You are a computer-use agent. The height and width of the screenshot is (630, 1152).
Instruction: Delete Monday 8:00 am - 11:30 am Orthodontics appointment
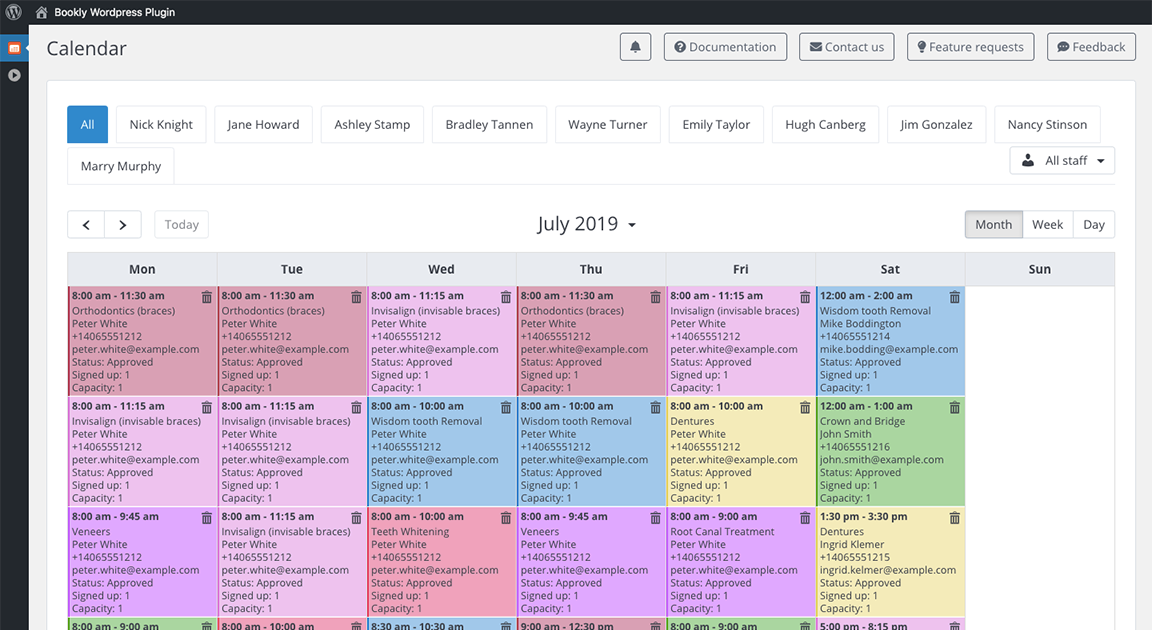click(206, 297)
